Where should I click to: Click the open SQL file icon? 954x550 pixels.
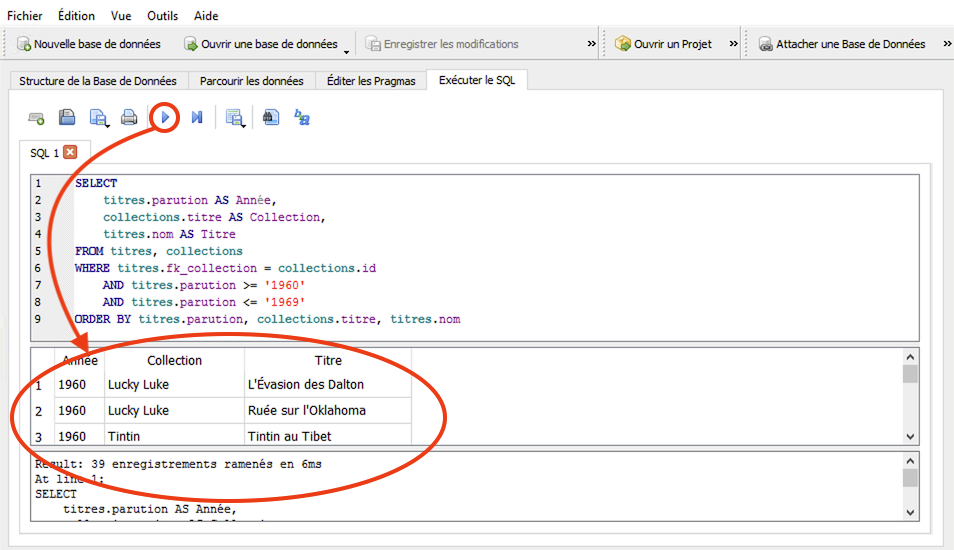(67, 118)
